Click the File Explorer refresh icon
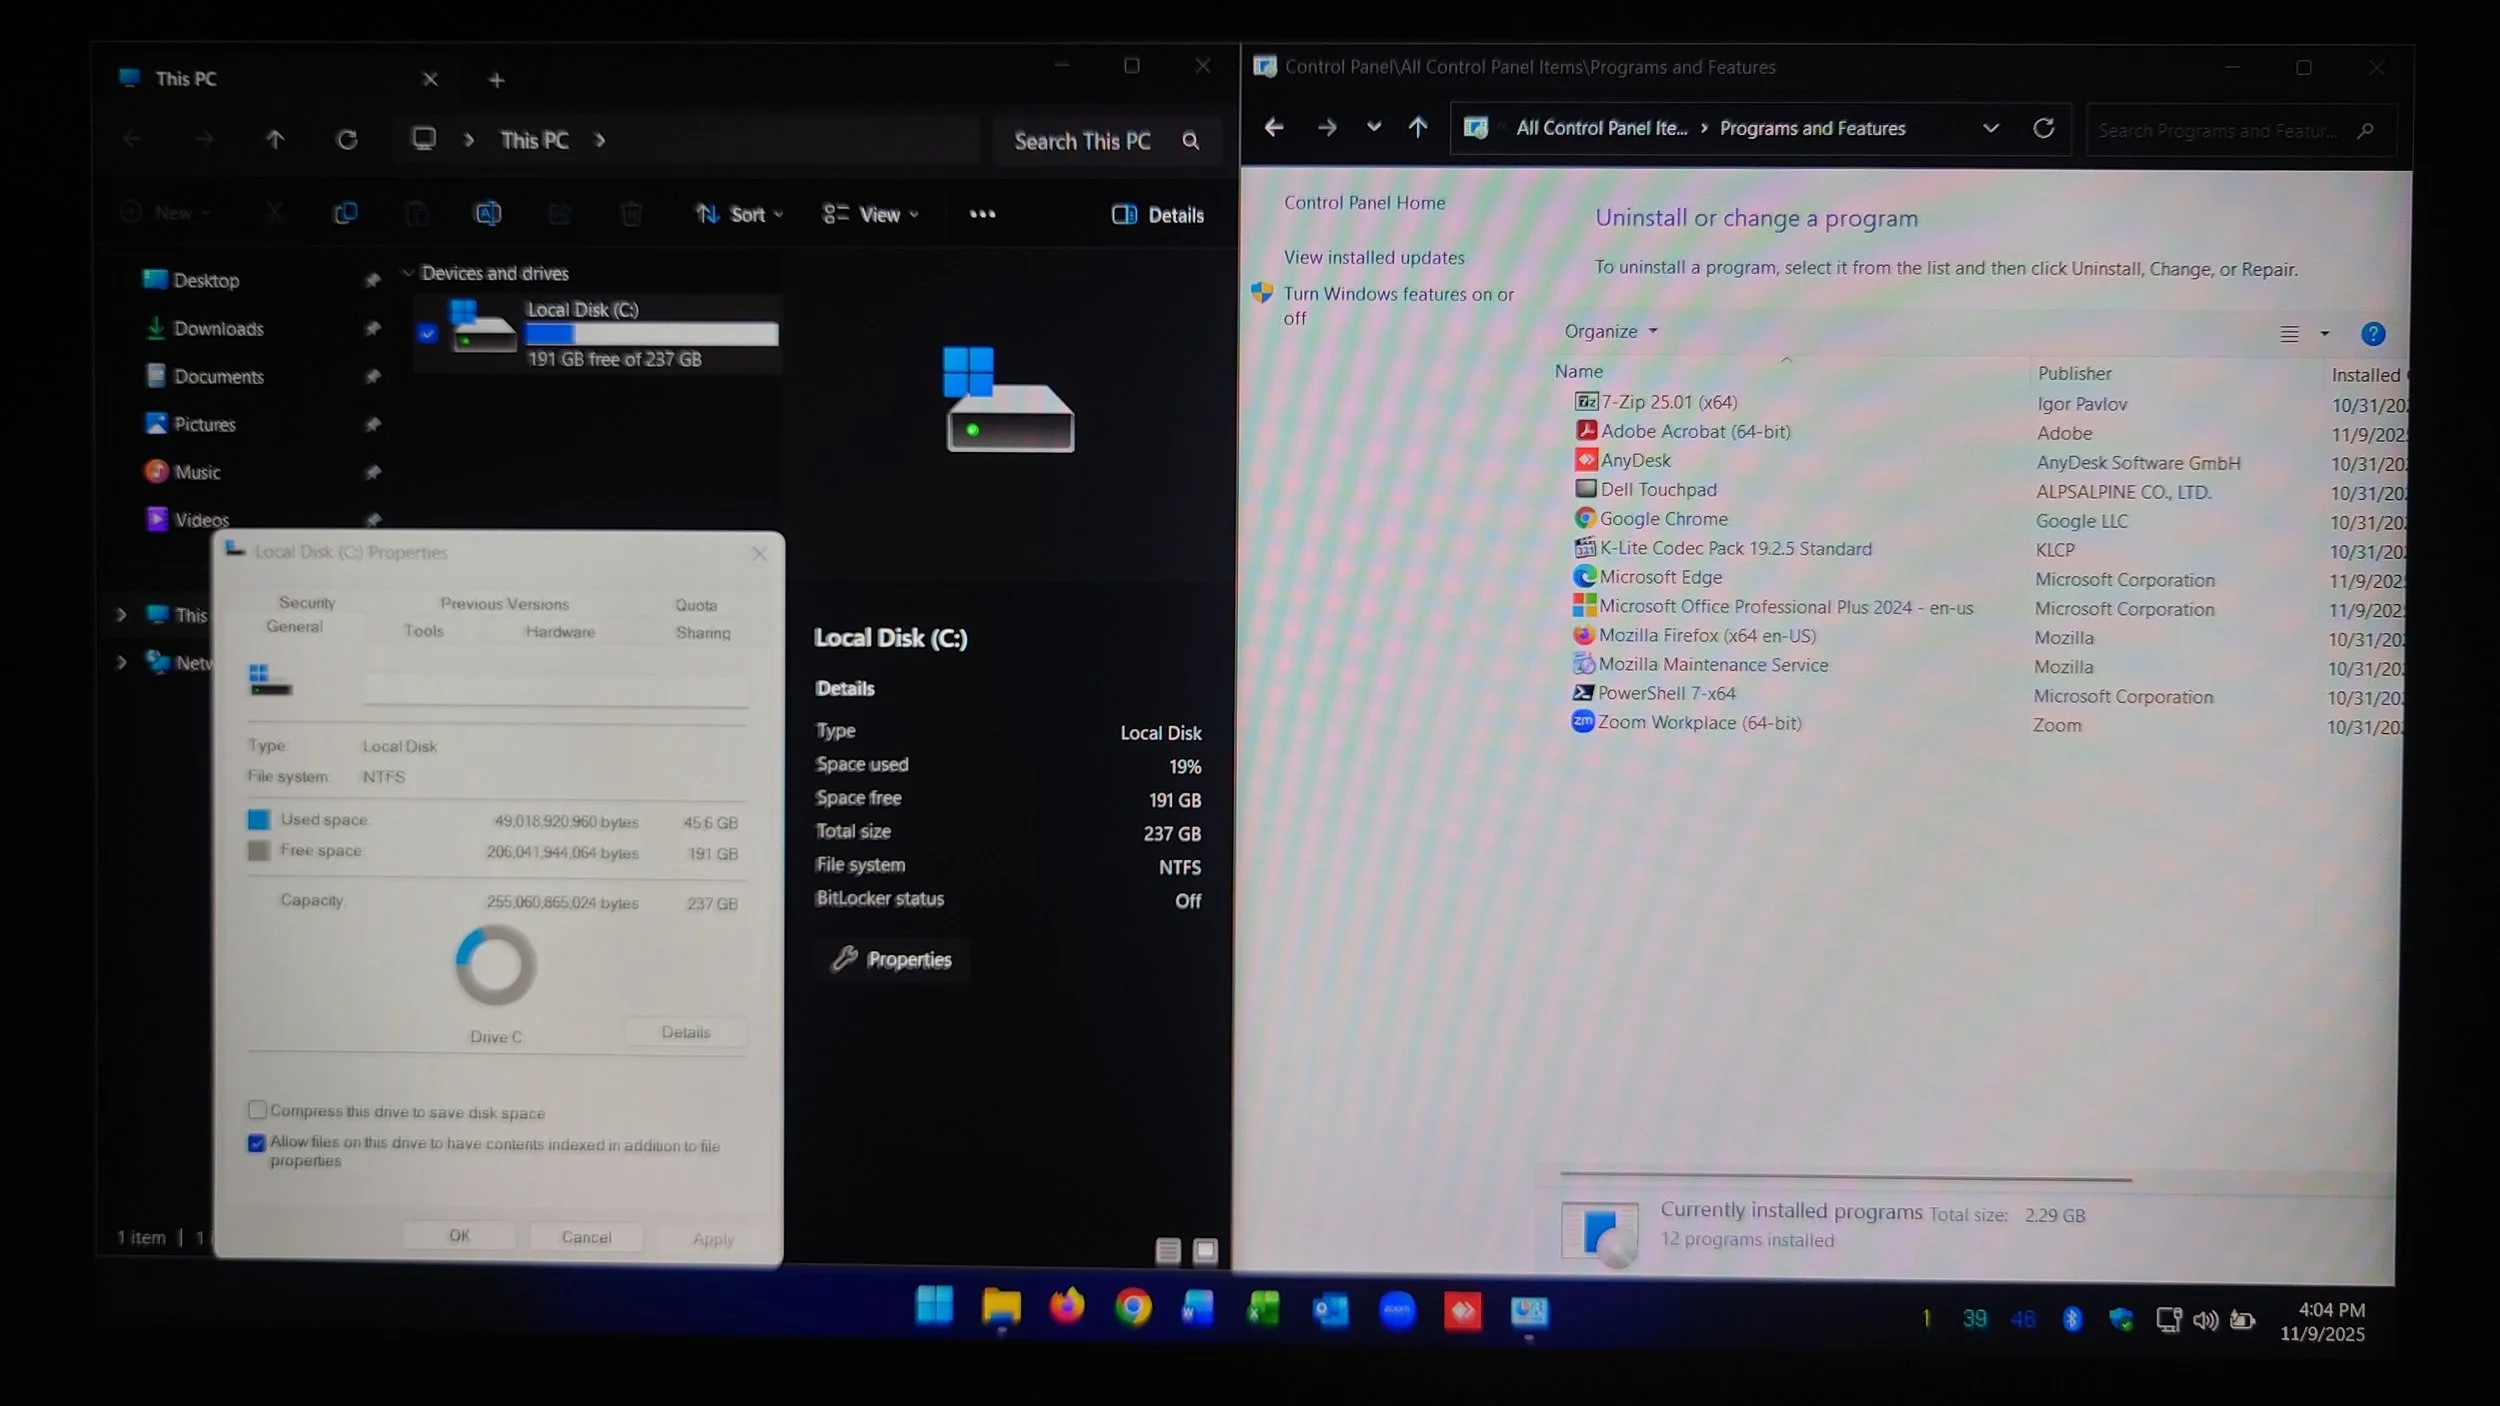 coord(347,140)
